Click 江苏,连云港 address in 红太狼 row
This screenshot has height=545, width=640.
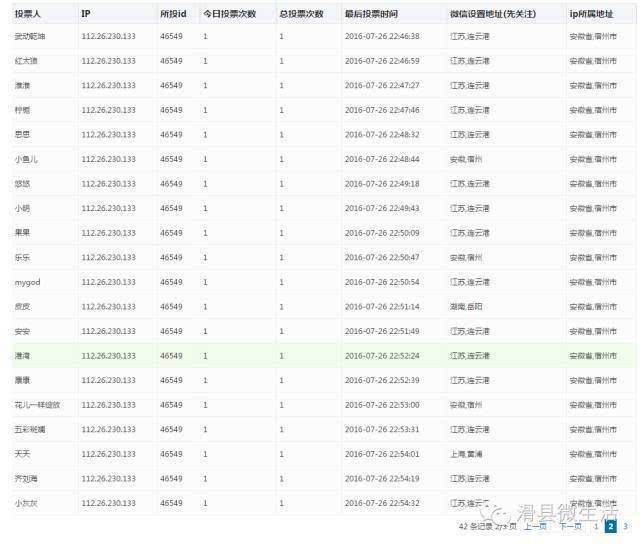tap(469, 61)
